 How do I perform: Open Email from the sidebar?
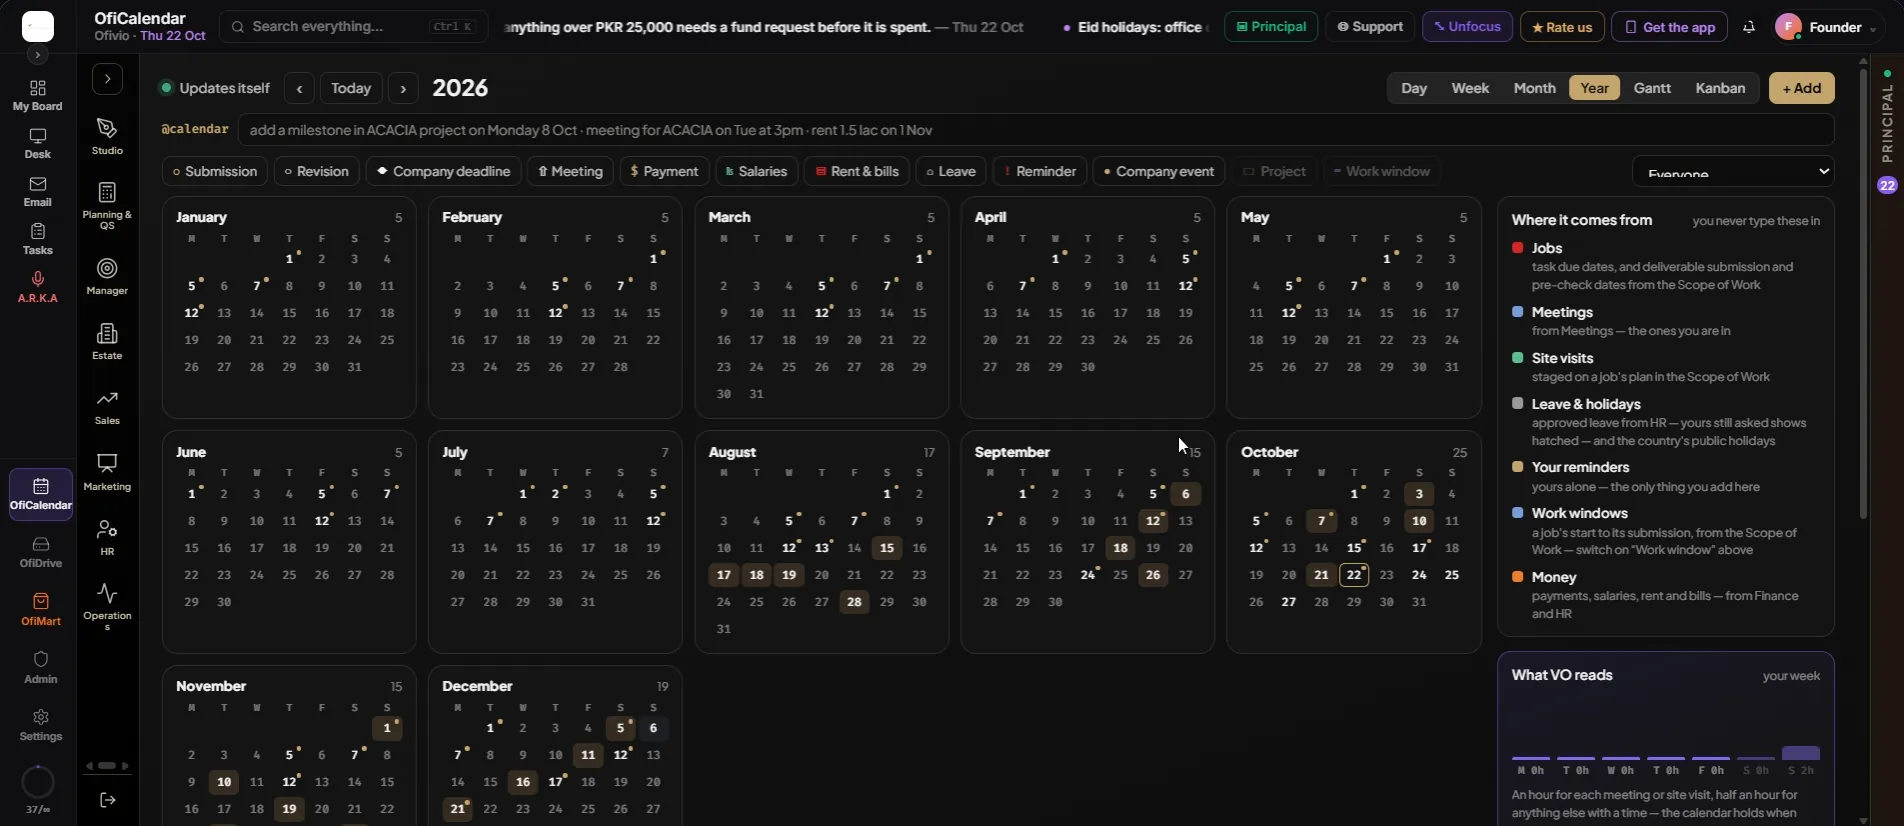pos(38,192)
